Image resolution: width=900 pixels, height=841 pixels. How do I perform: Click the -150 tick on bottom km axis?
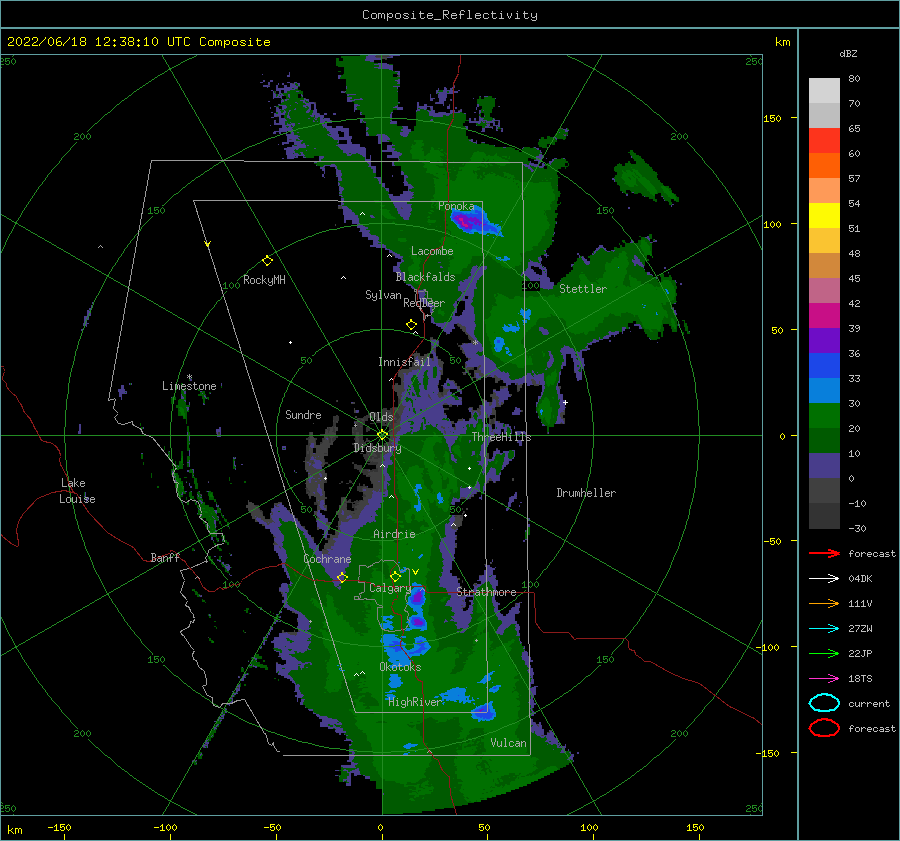pos(59,827)
